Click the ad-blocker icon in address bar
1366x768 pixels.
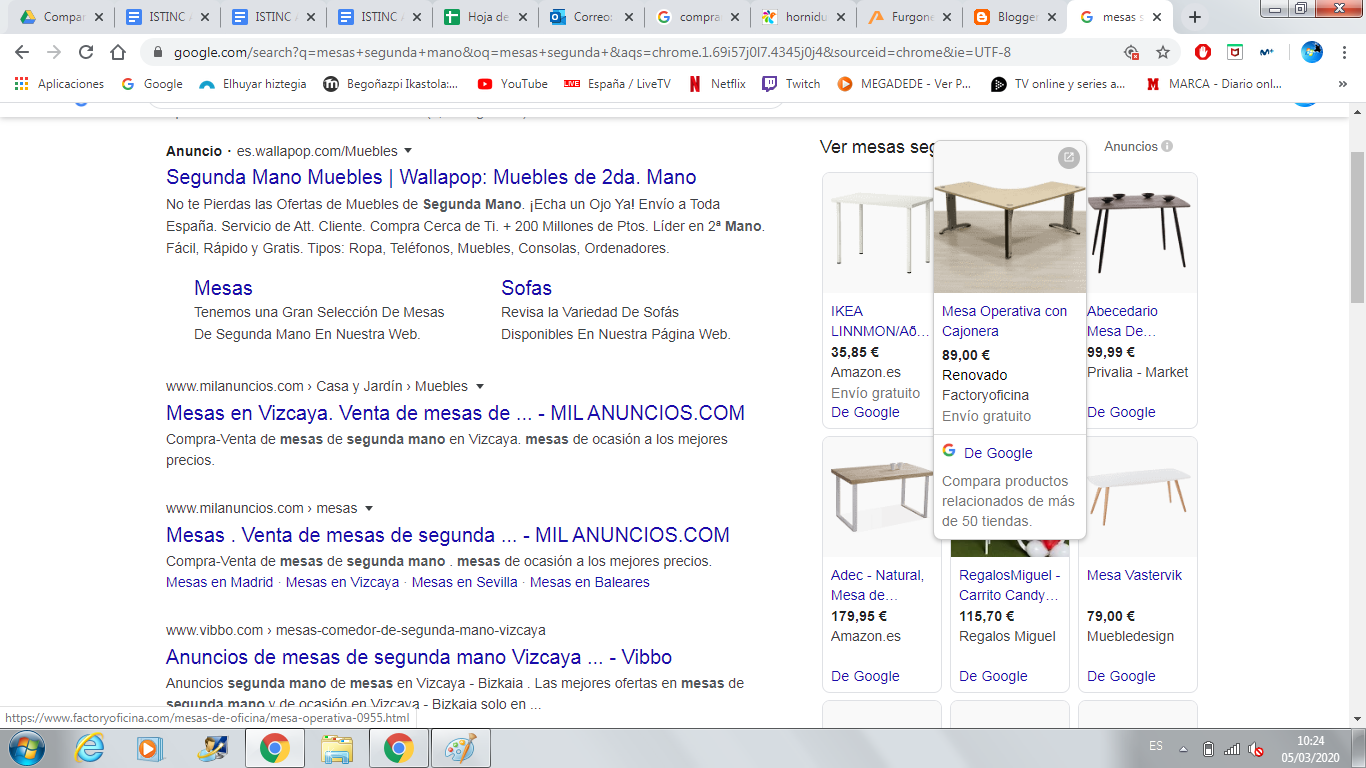coord(1131,52)
